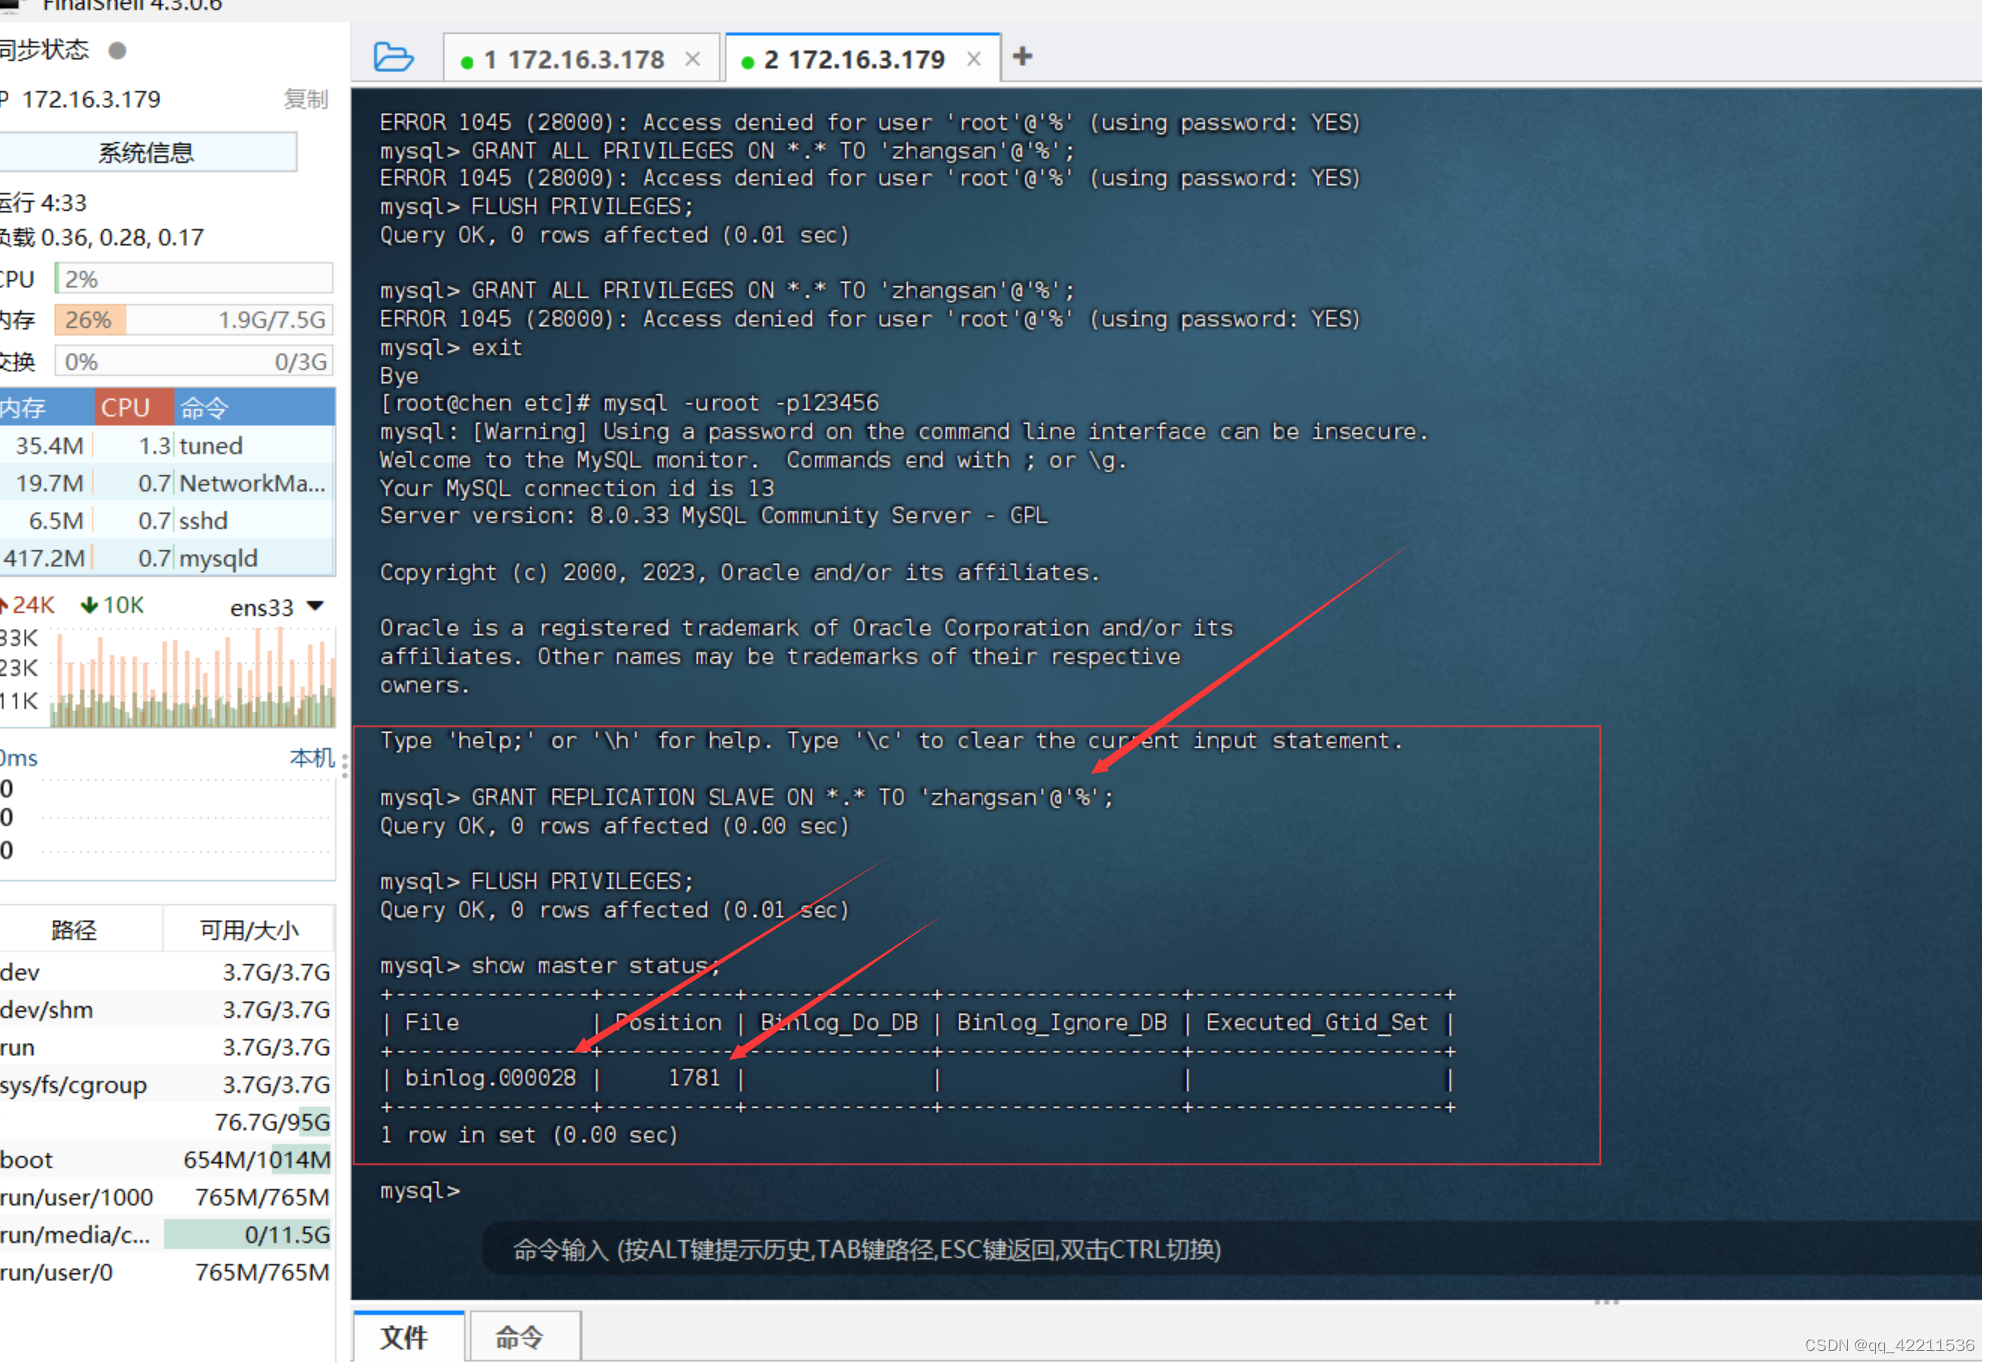Select tab 2 172.16.3.179
Viewport: 1990px width, 1363px height.
point(855,60)
